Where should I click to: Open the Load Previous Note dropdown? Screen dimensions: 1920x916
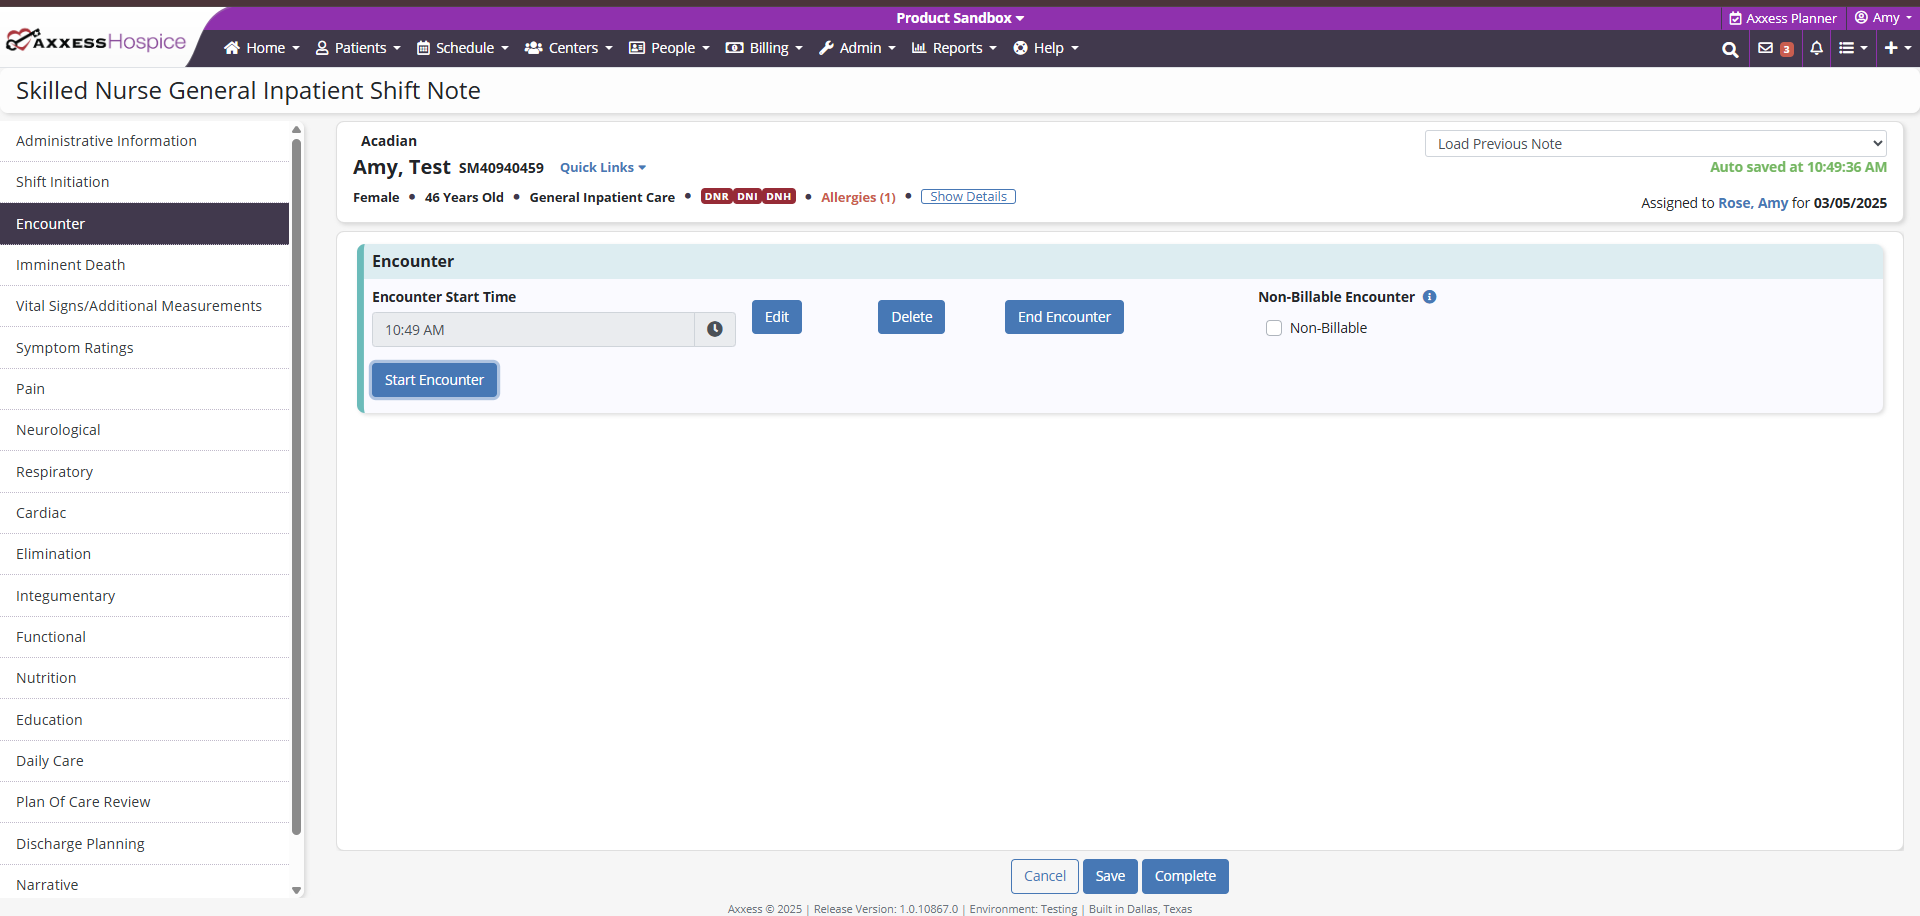[1655, 144]
